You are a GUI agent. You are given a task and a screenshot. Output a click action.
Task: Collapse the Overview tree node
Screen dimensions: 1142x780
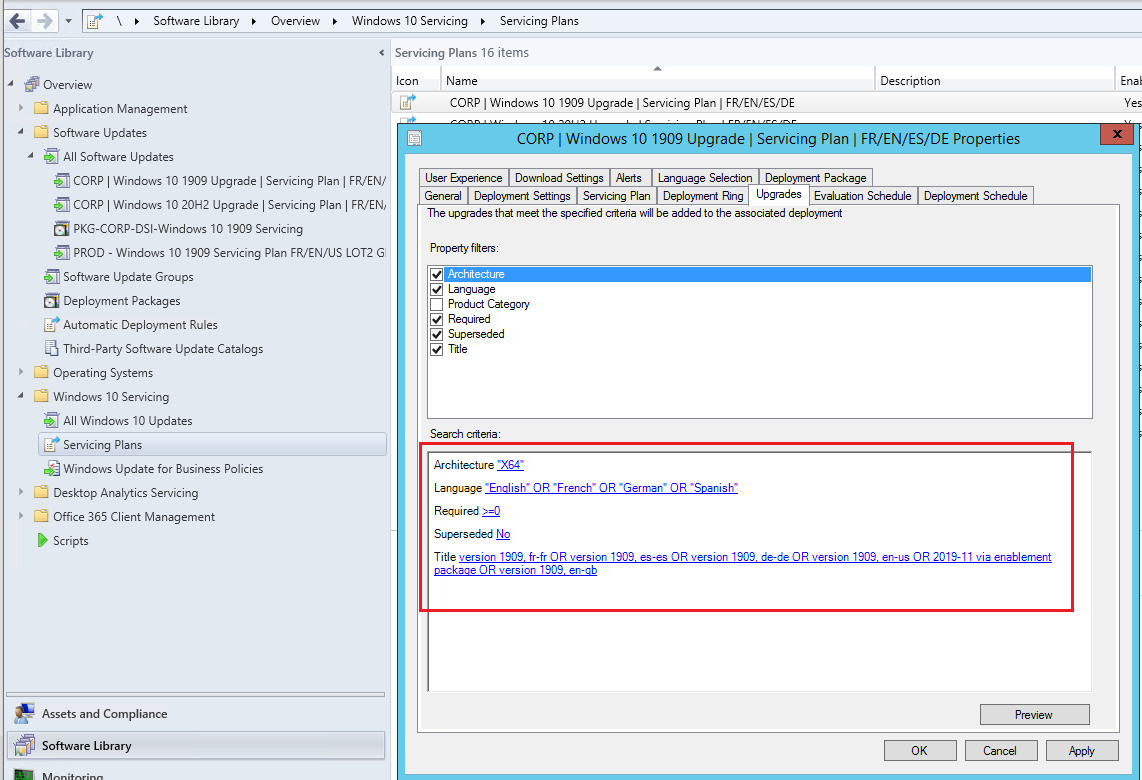pyautogui.click(x=11, y=84)
